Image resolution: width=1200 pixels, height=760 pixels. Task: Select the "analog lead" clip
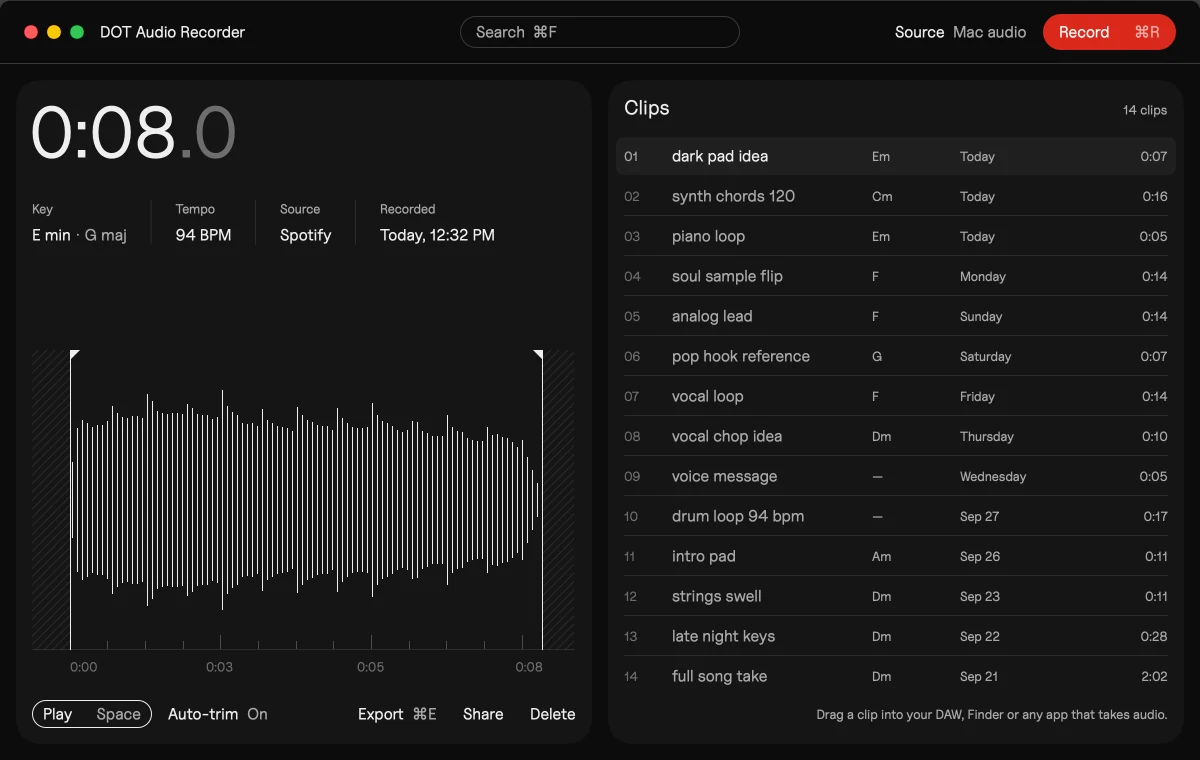point(896,316)
